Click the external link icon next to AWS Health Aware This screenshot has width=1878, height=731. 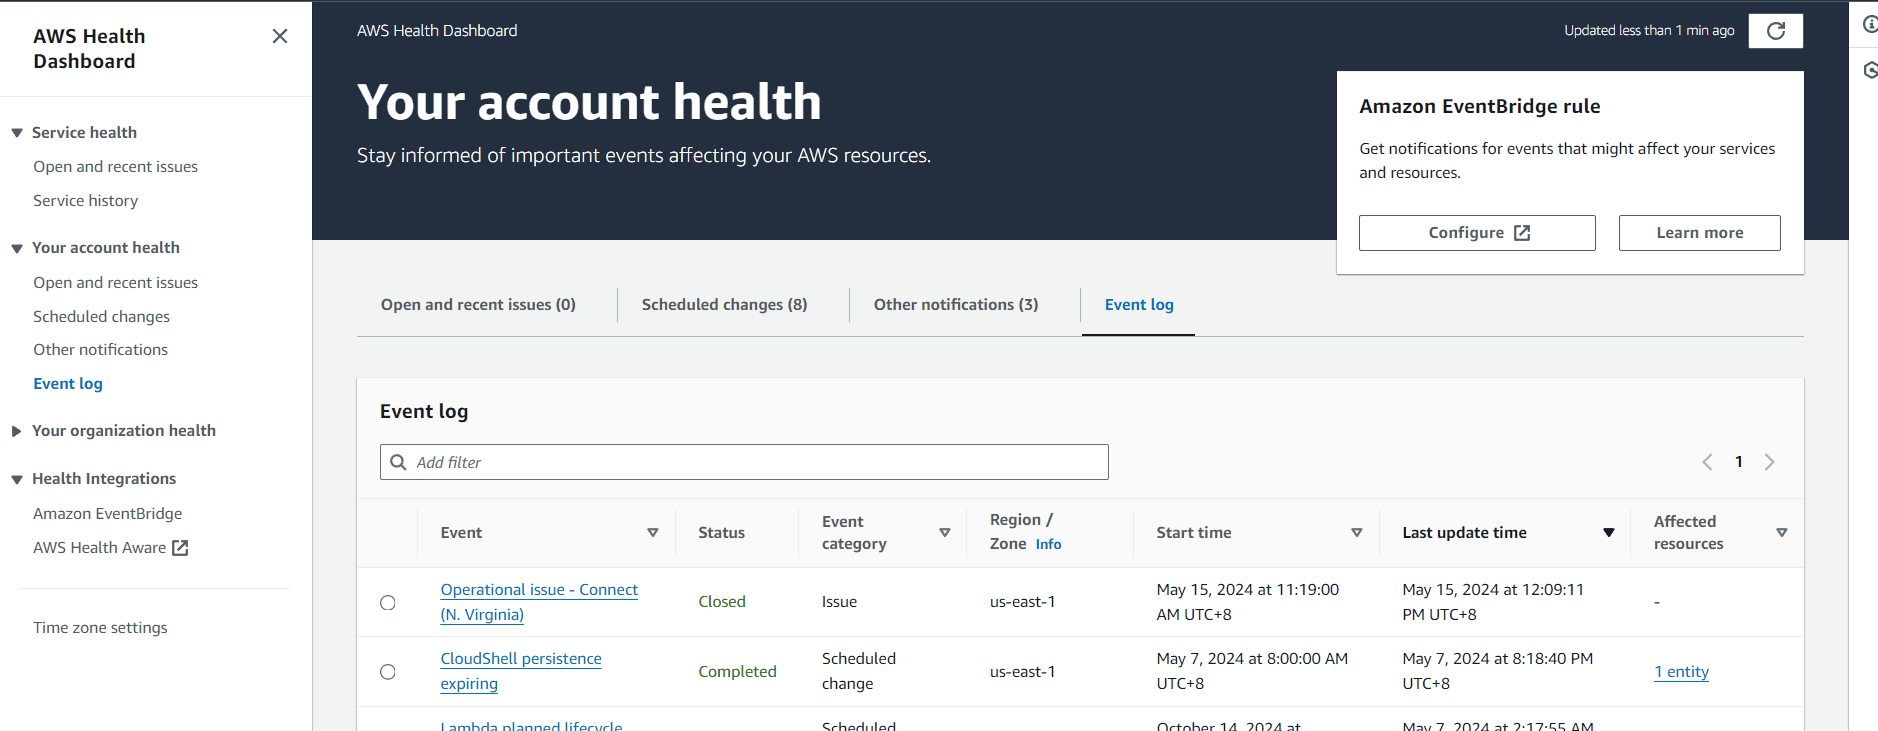pyautogui.click(x=180, y=548)
